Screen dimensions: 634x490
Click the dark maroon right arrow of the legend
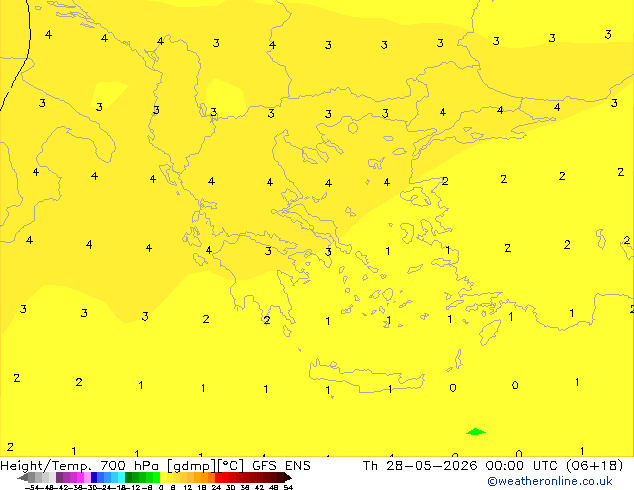coord(288,477)
